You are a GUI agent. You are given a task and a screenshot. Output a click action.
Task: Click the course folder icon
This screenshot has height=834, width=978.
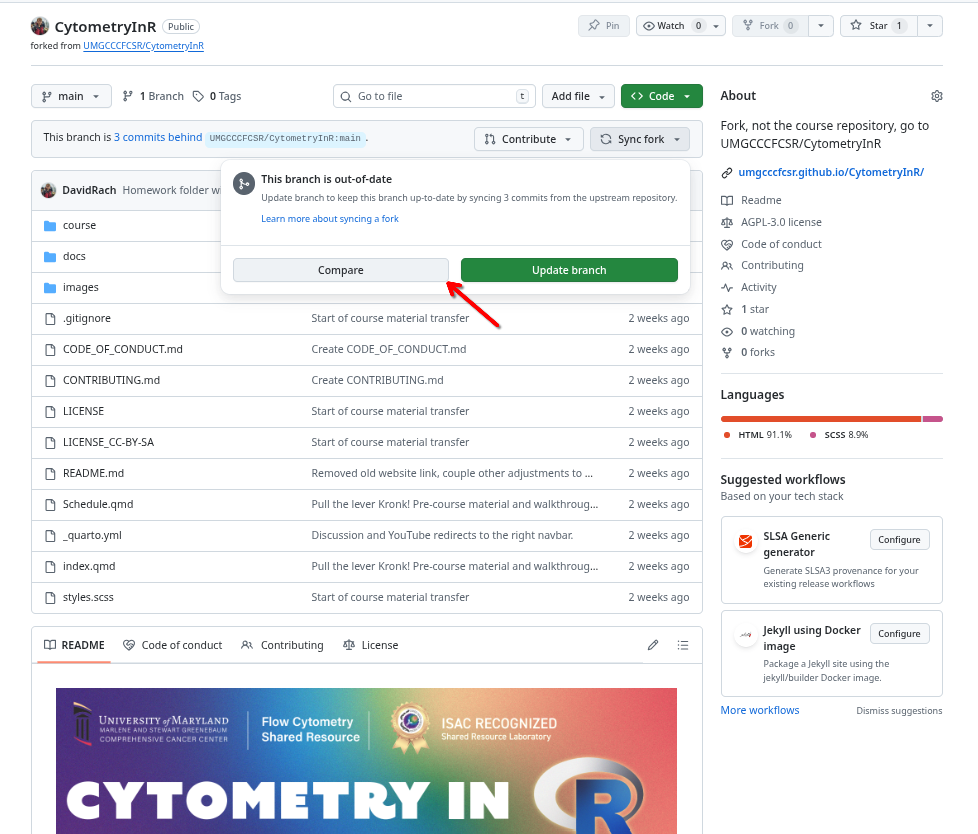[50, 226]
